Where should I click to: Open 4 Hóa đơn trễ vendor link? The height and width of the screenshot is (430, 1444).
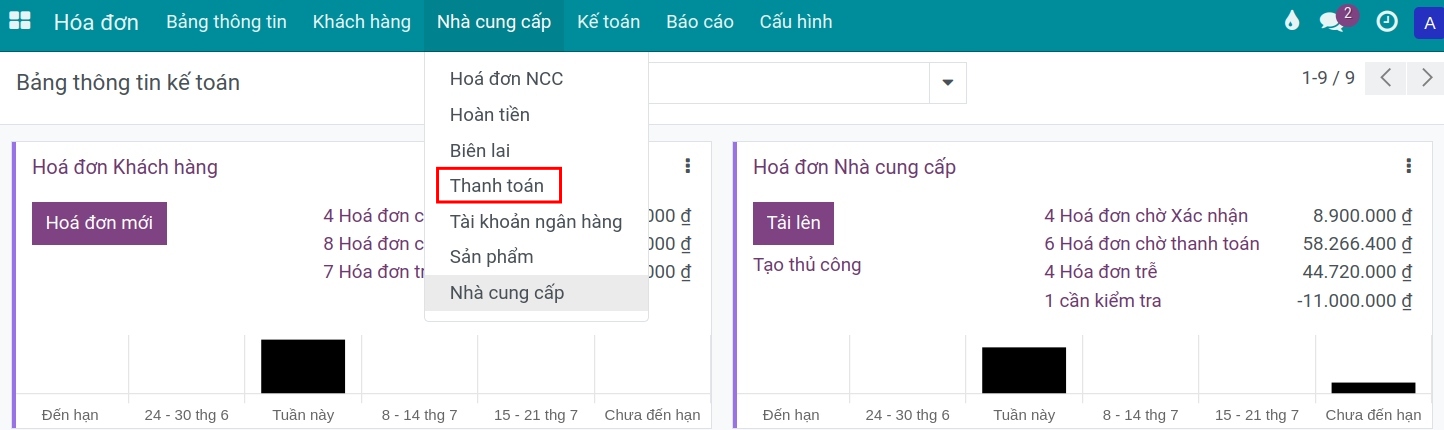tap(1101, 272)
